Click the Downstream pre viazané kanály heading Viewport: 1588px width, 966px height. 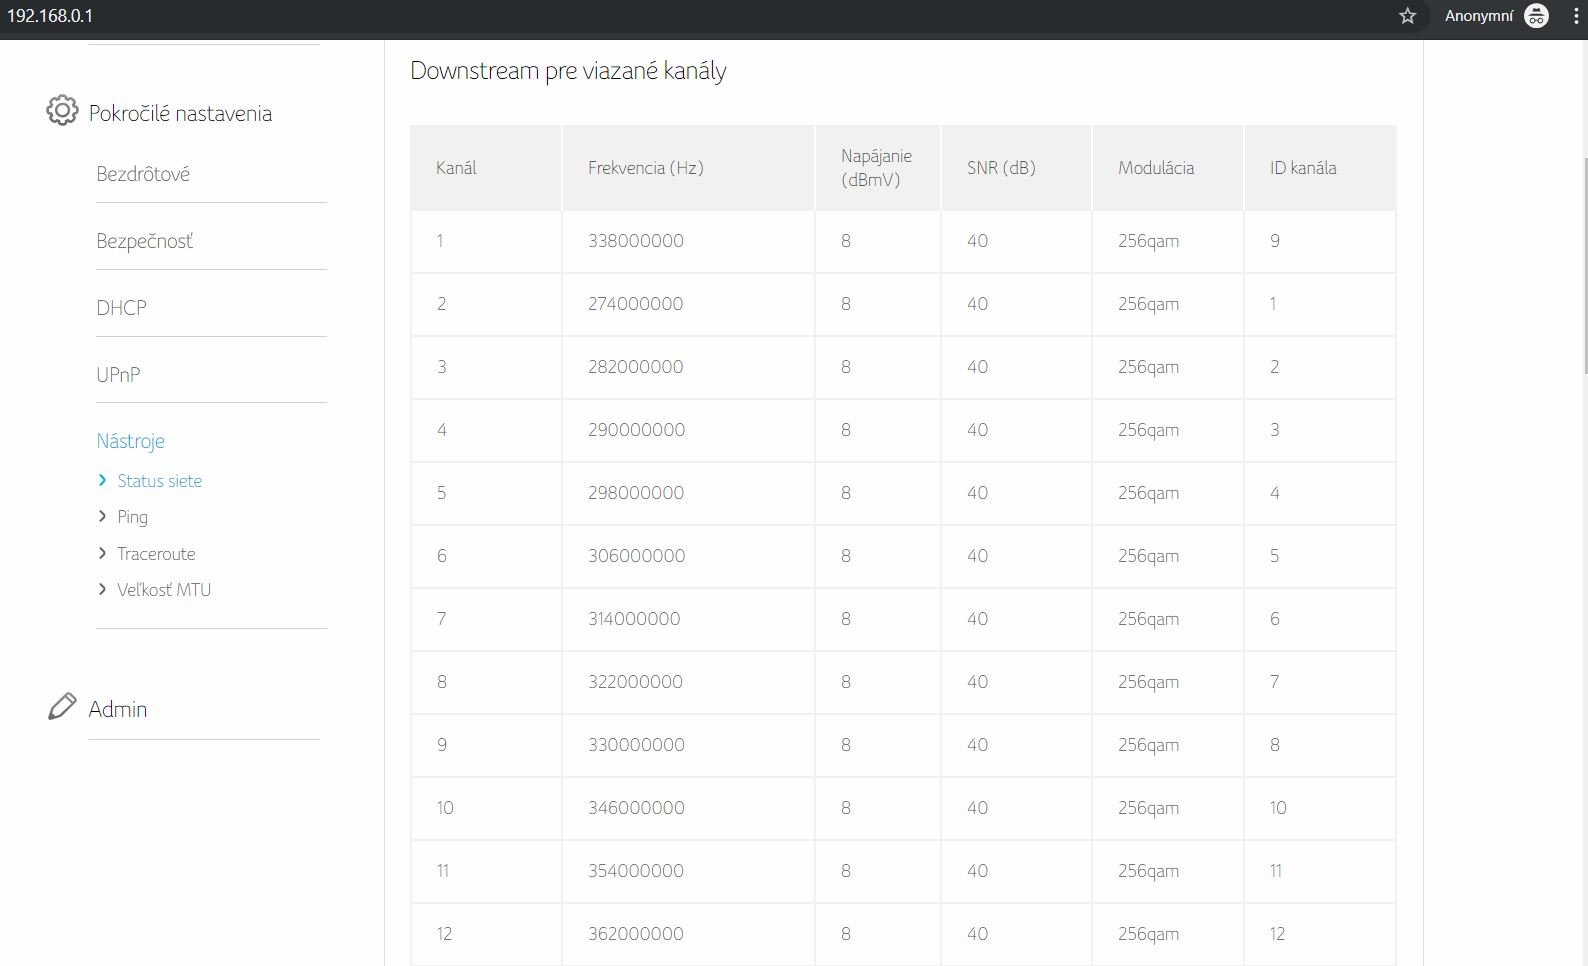(568, 71)
